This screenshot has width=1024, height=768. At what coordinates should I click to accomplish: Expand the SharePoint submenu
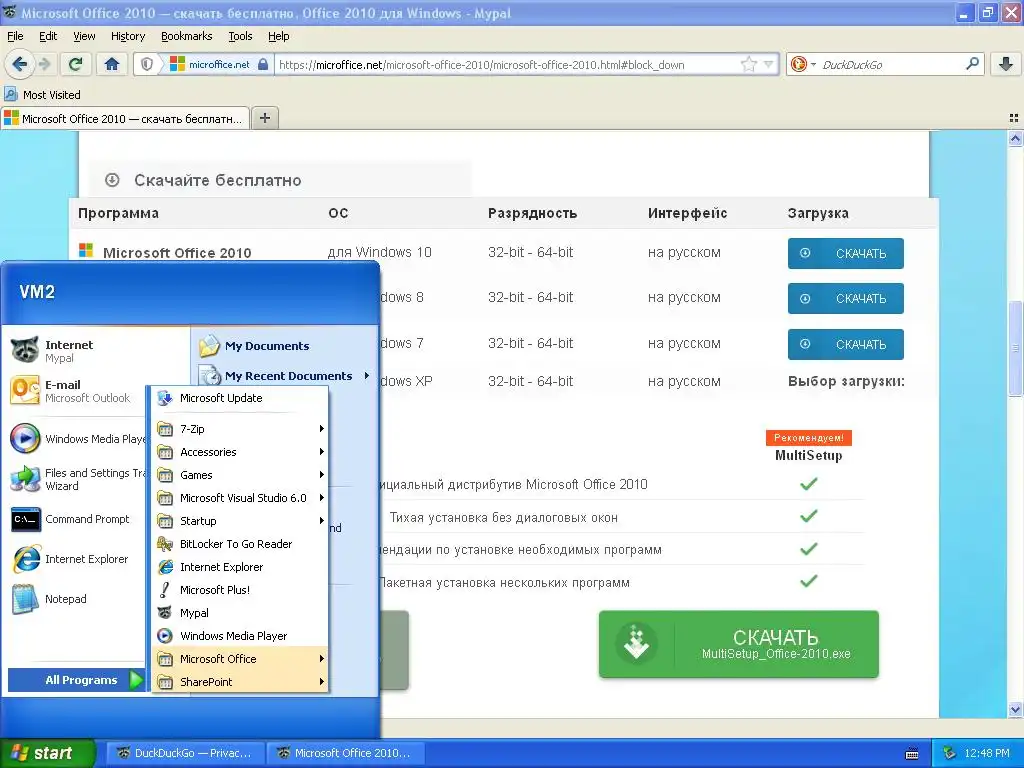pos(240,682)
